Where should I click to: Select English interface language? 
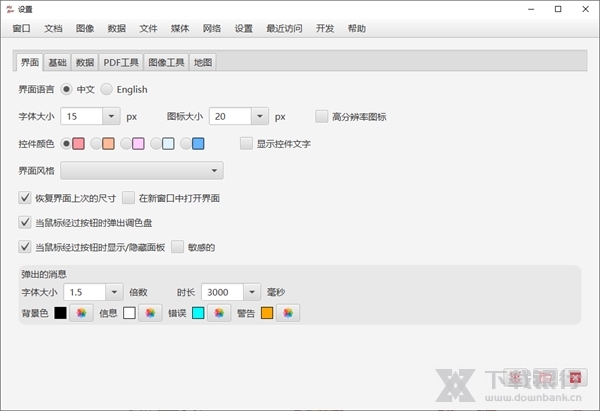click(x=106, y=89)
